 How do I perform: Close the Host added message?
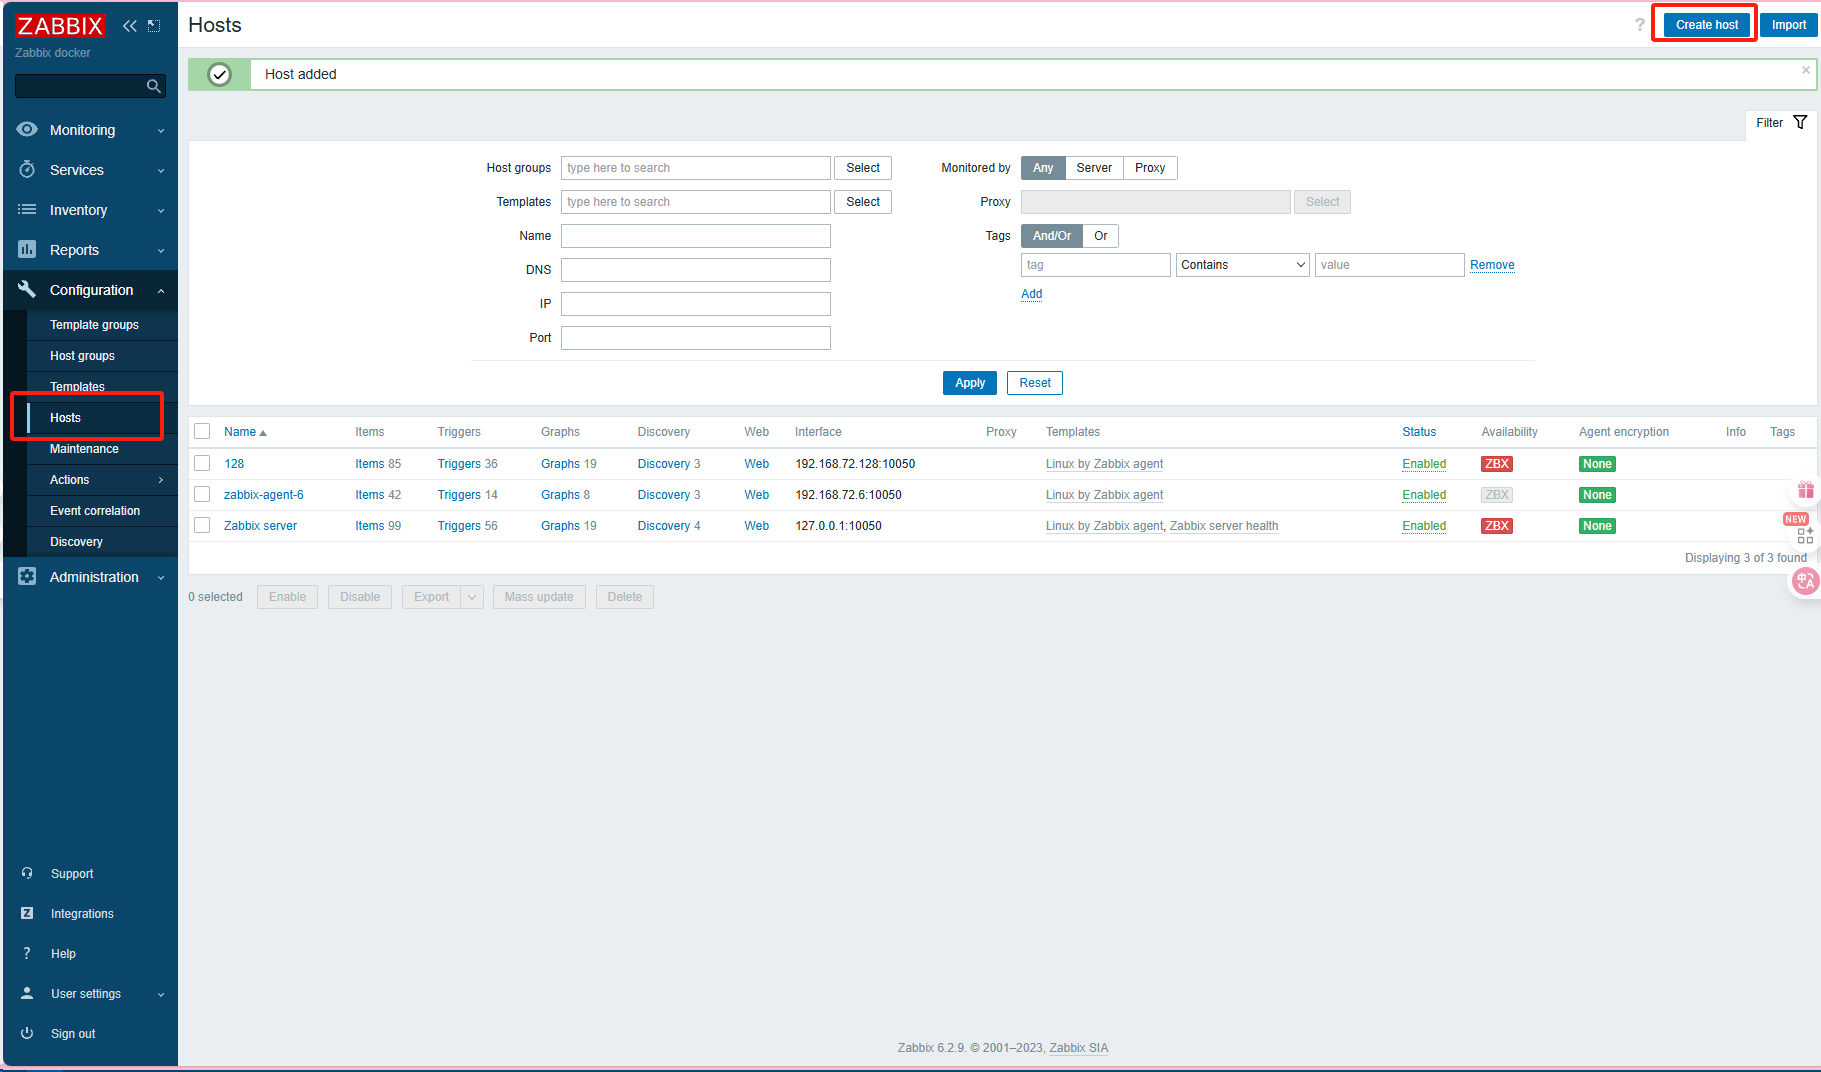click(1806, 70)
